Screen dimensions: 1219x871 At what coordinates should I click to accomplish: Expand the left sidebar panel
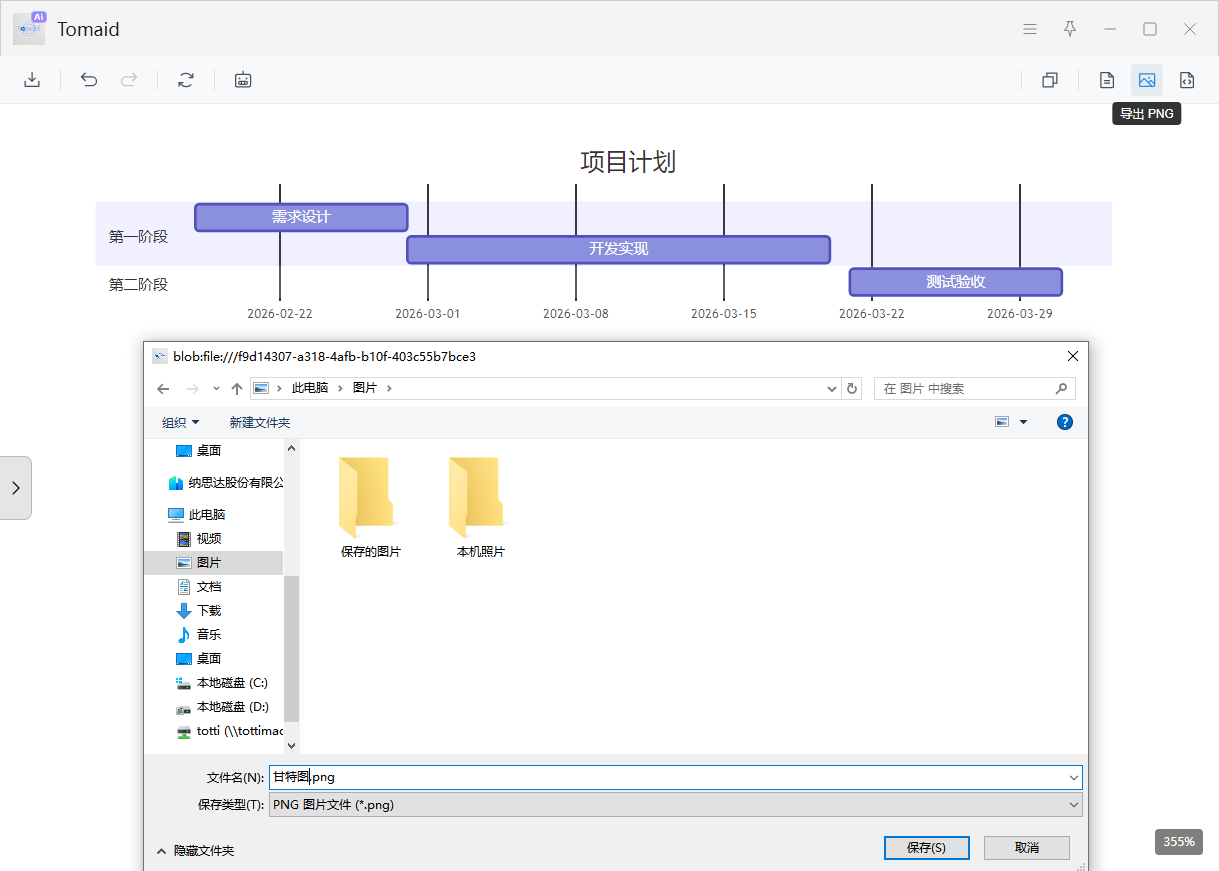pyautogui.click(x=15, y=488)
